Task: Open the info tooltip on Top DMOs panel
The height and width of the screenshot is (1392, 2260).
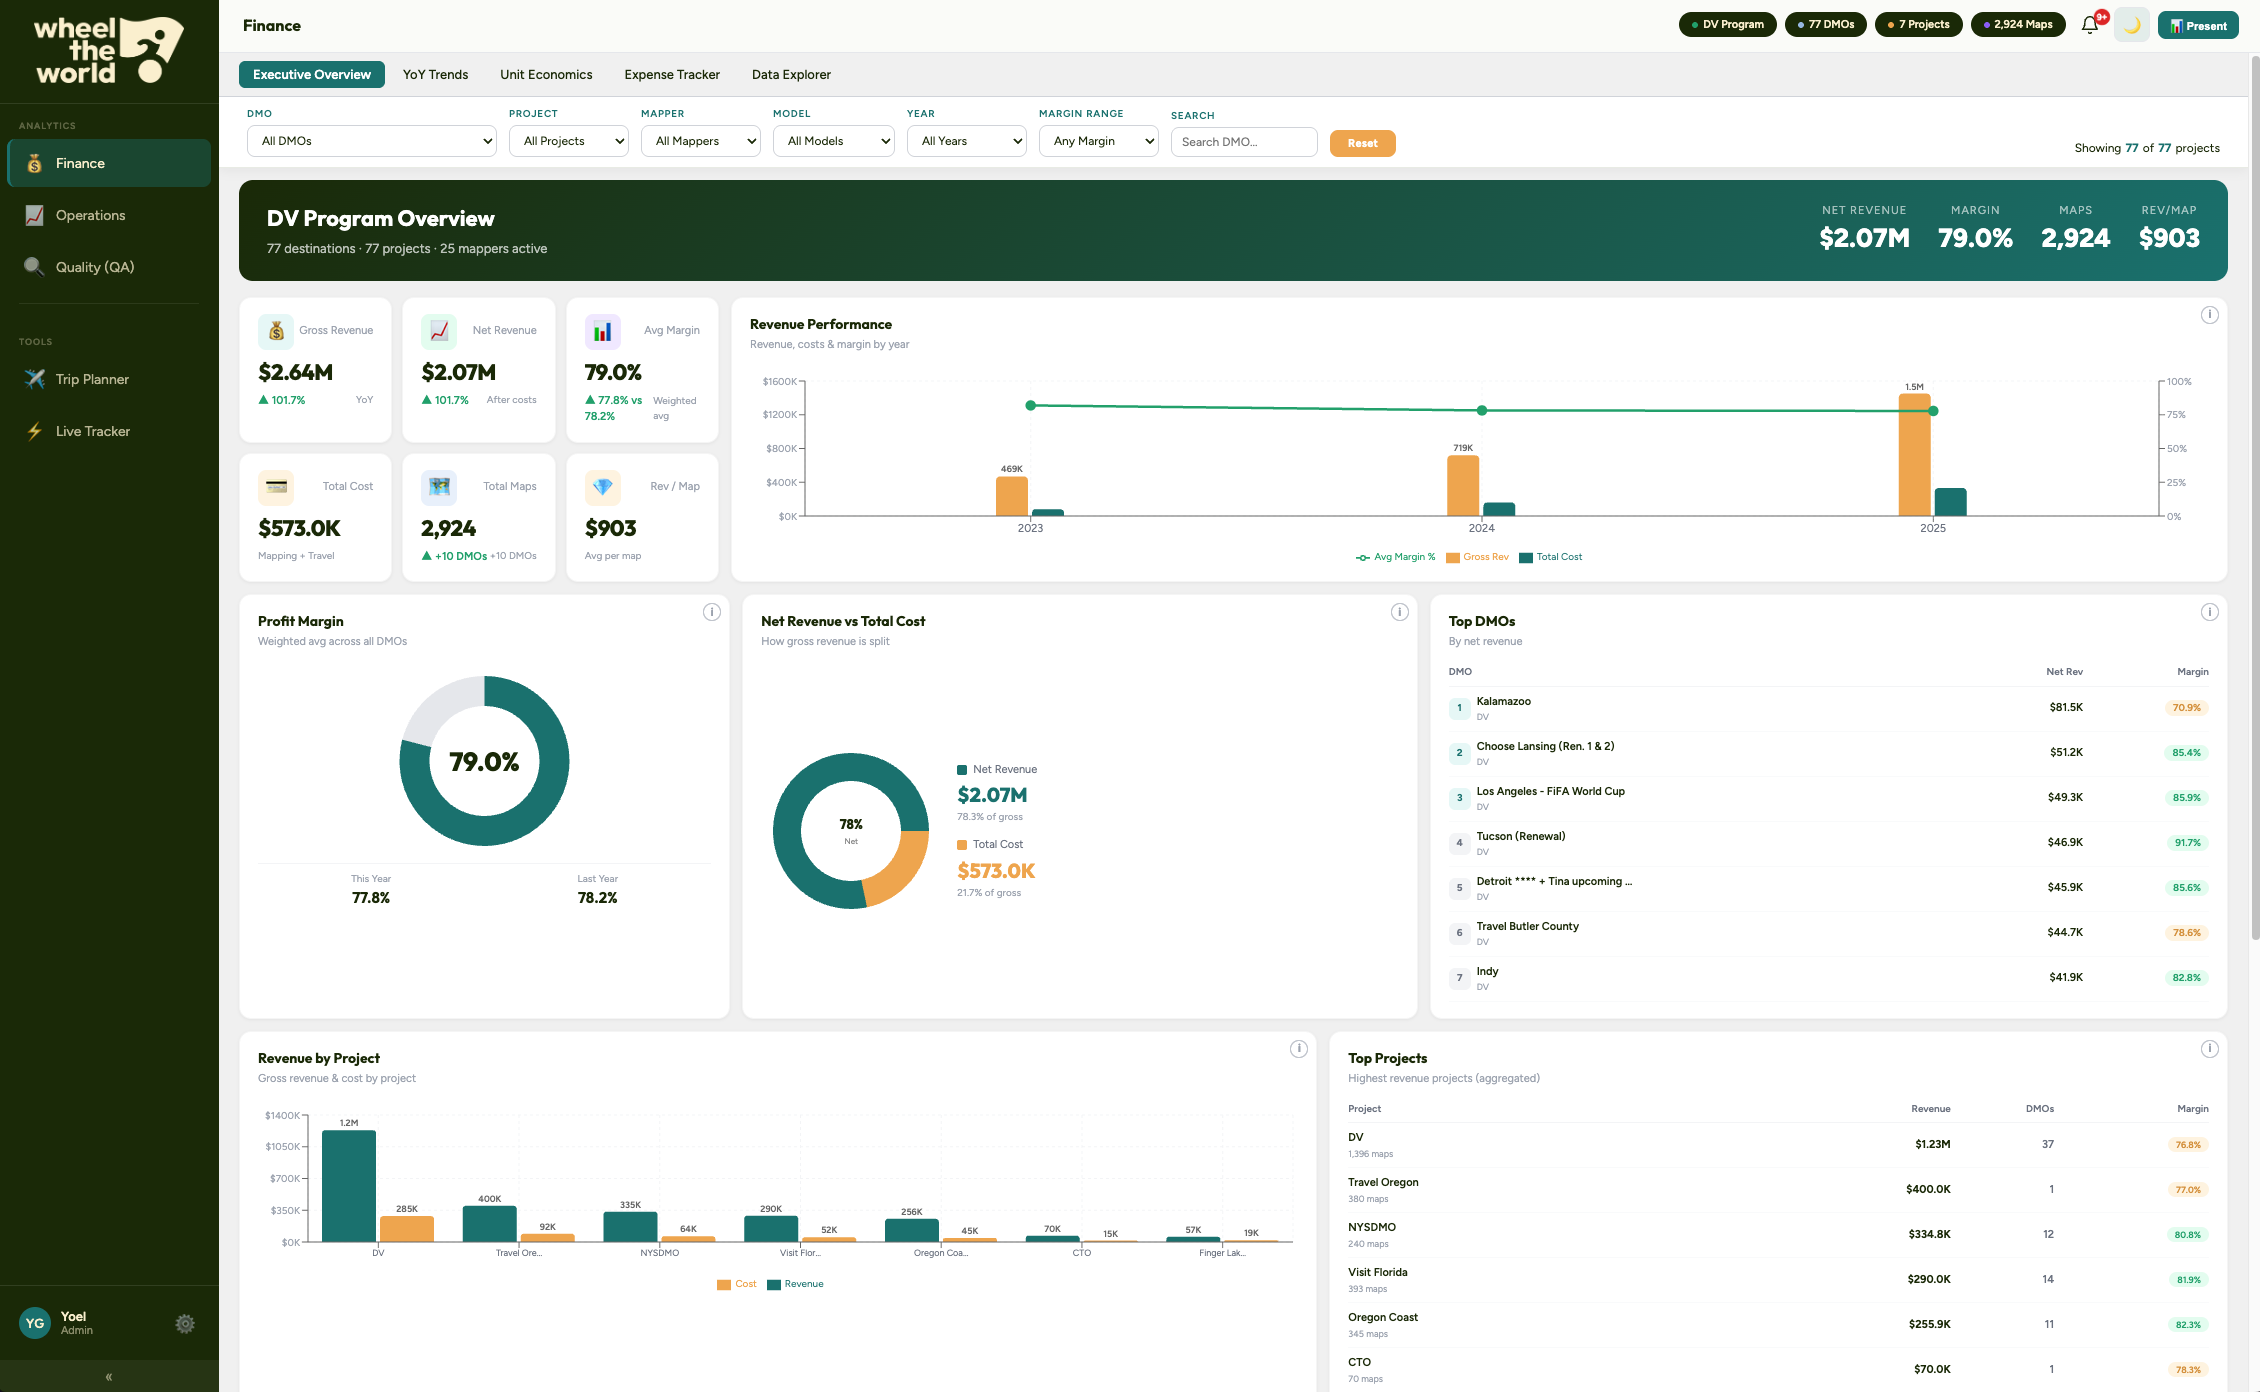Action: coord(2210,611)
